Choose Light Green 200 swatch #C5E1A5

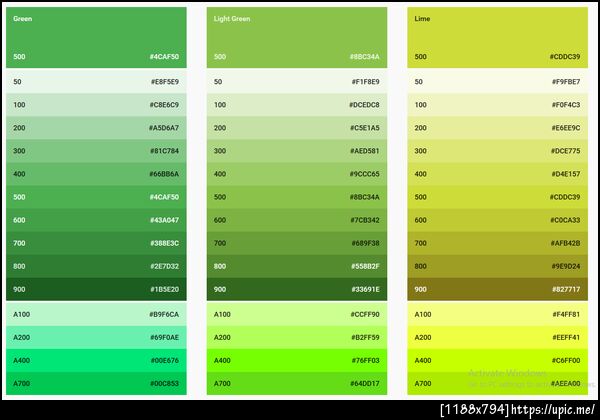[x=297, y=128]
